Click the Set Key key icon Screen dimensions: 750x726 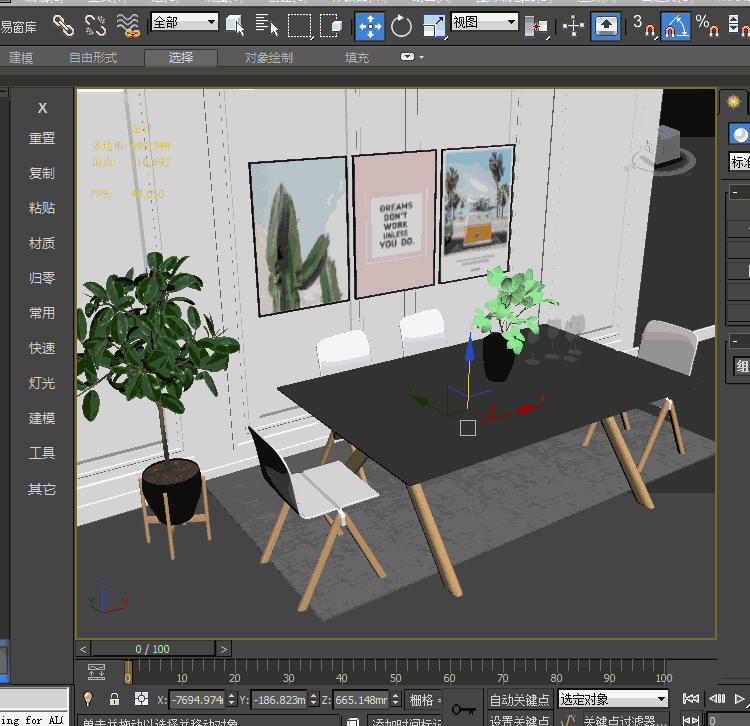coord(463,709)
